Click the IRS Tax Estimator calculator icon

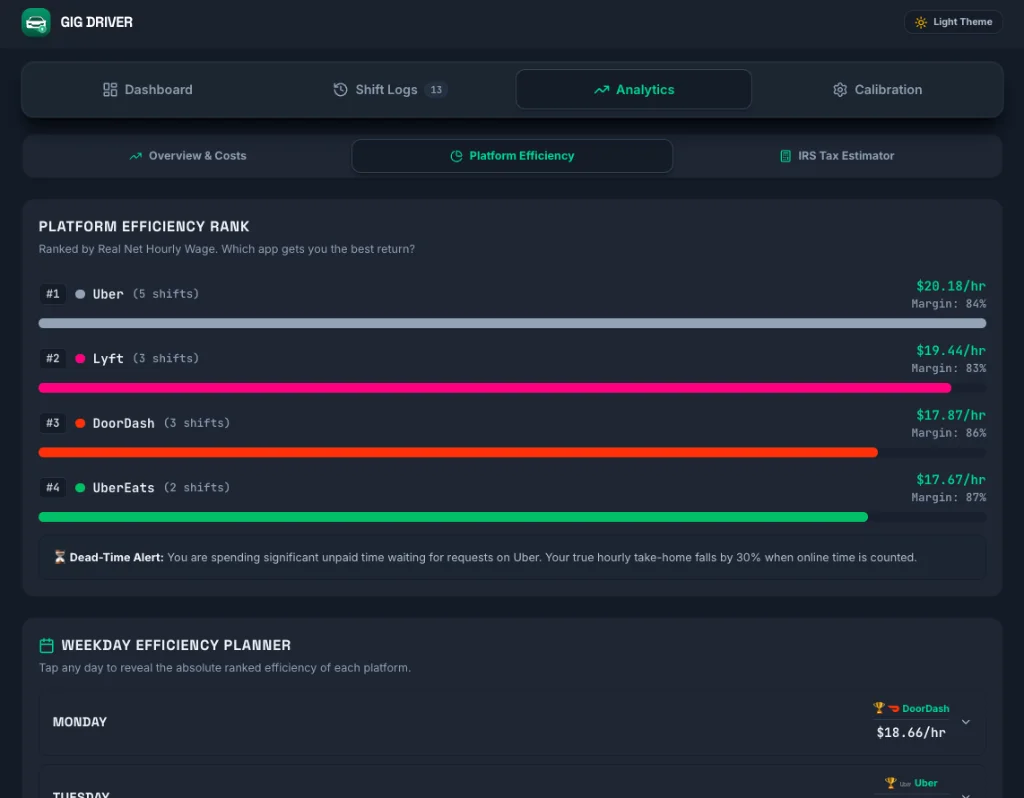point(786,156)
